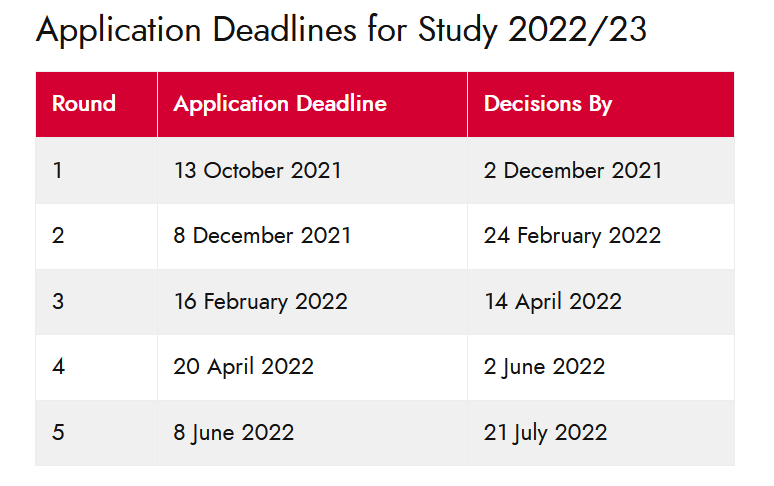Click the 2 December 2021 decision cell

click(601, 171)
